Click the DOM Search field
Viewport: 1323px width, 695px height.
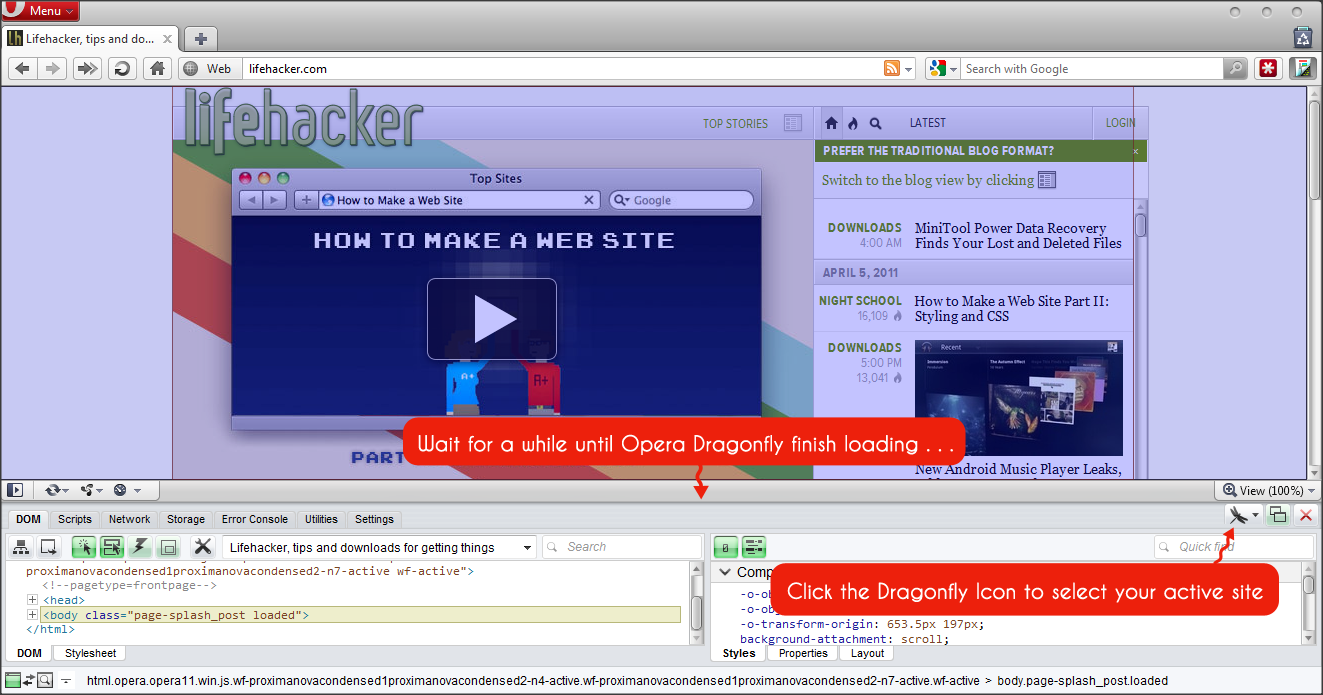(x=622, y=547)
